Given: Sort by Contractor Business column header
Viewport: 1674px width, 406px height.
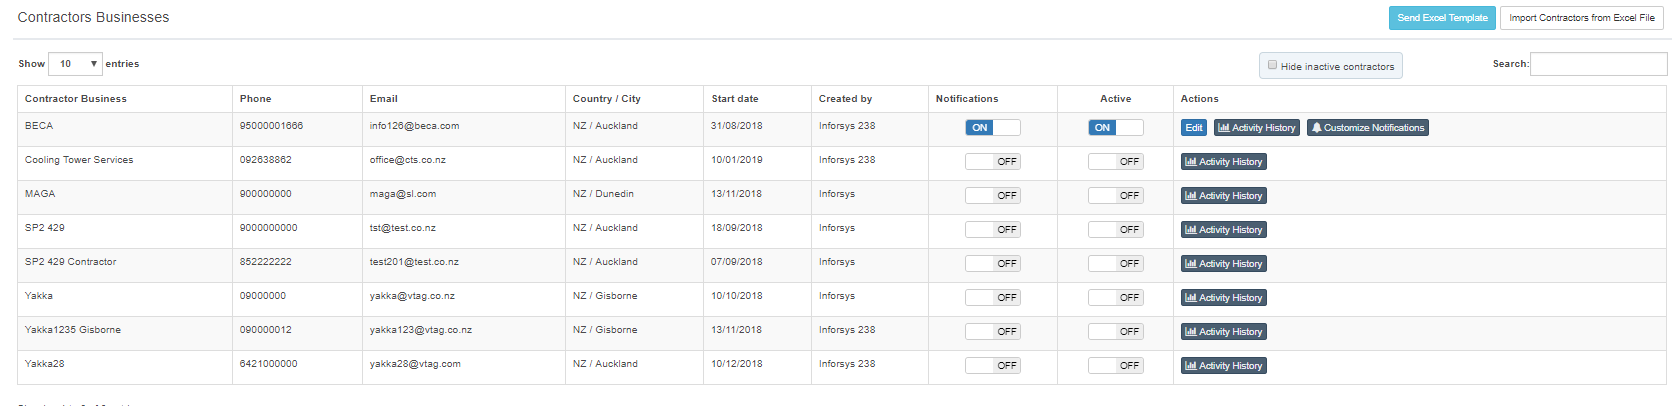Looking at the screenshot, I should tap(76, 99).
